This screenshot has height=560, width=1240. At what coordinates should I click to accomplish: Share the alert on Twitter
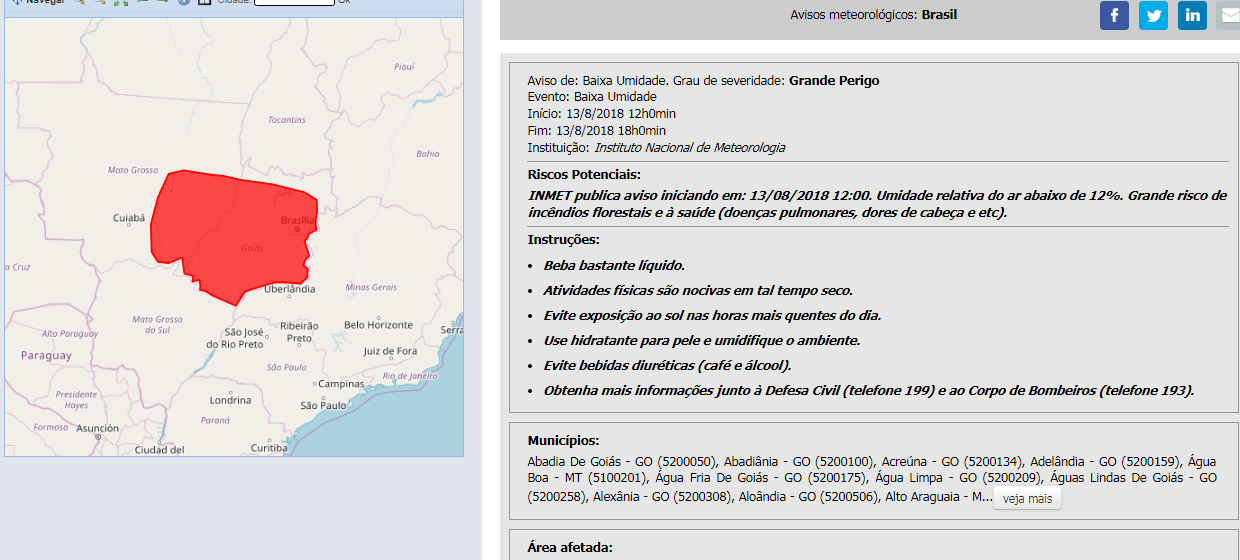click(x=1153, y=15)
